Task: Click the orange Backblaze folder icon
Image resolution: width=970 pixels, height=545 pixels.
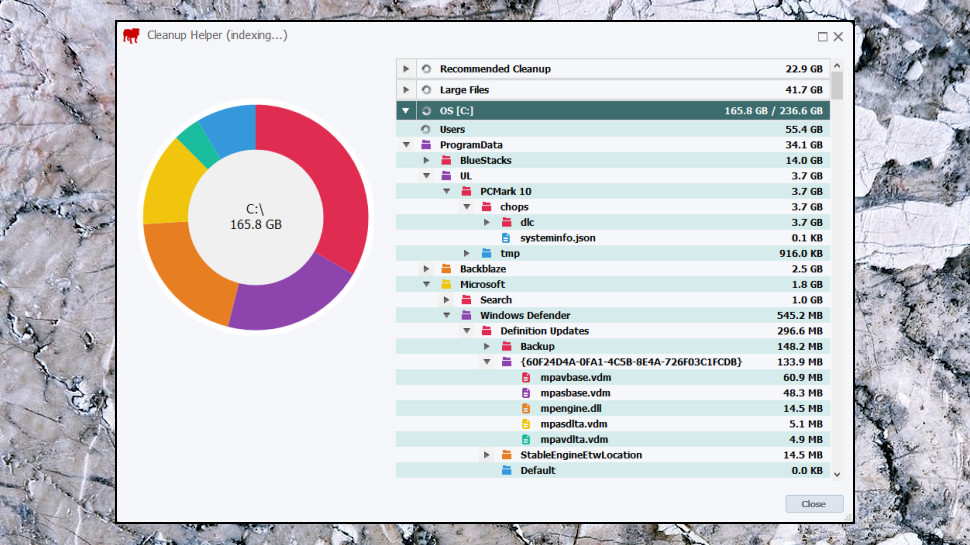Action: click(x=446, y=268)
